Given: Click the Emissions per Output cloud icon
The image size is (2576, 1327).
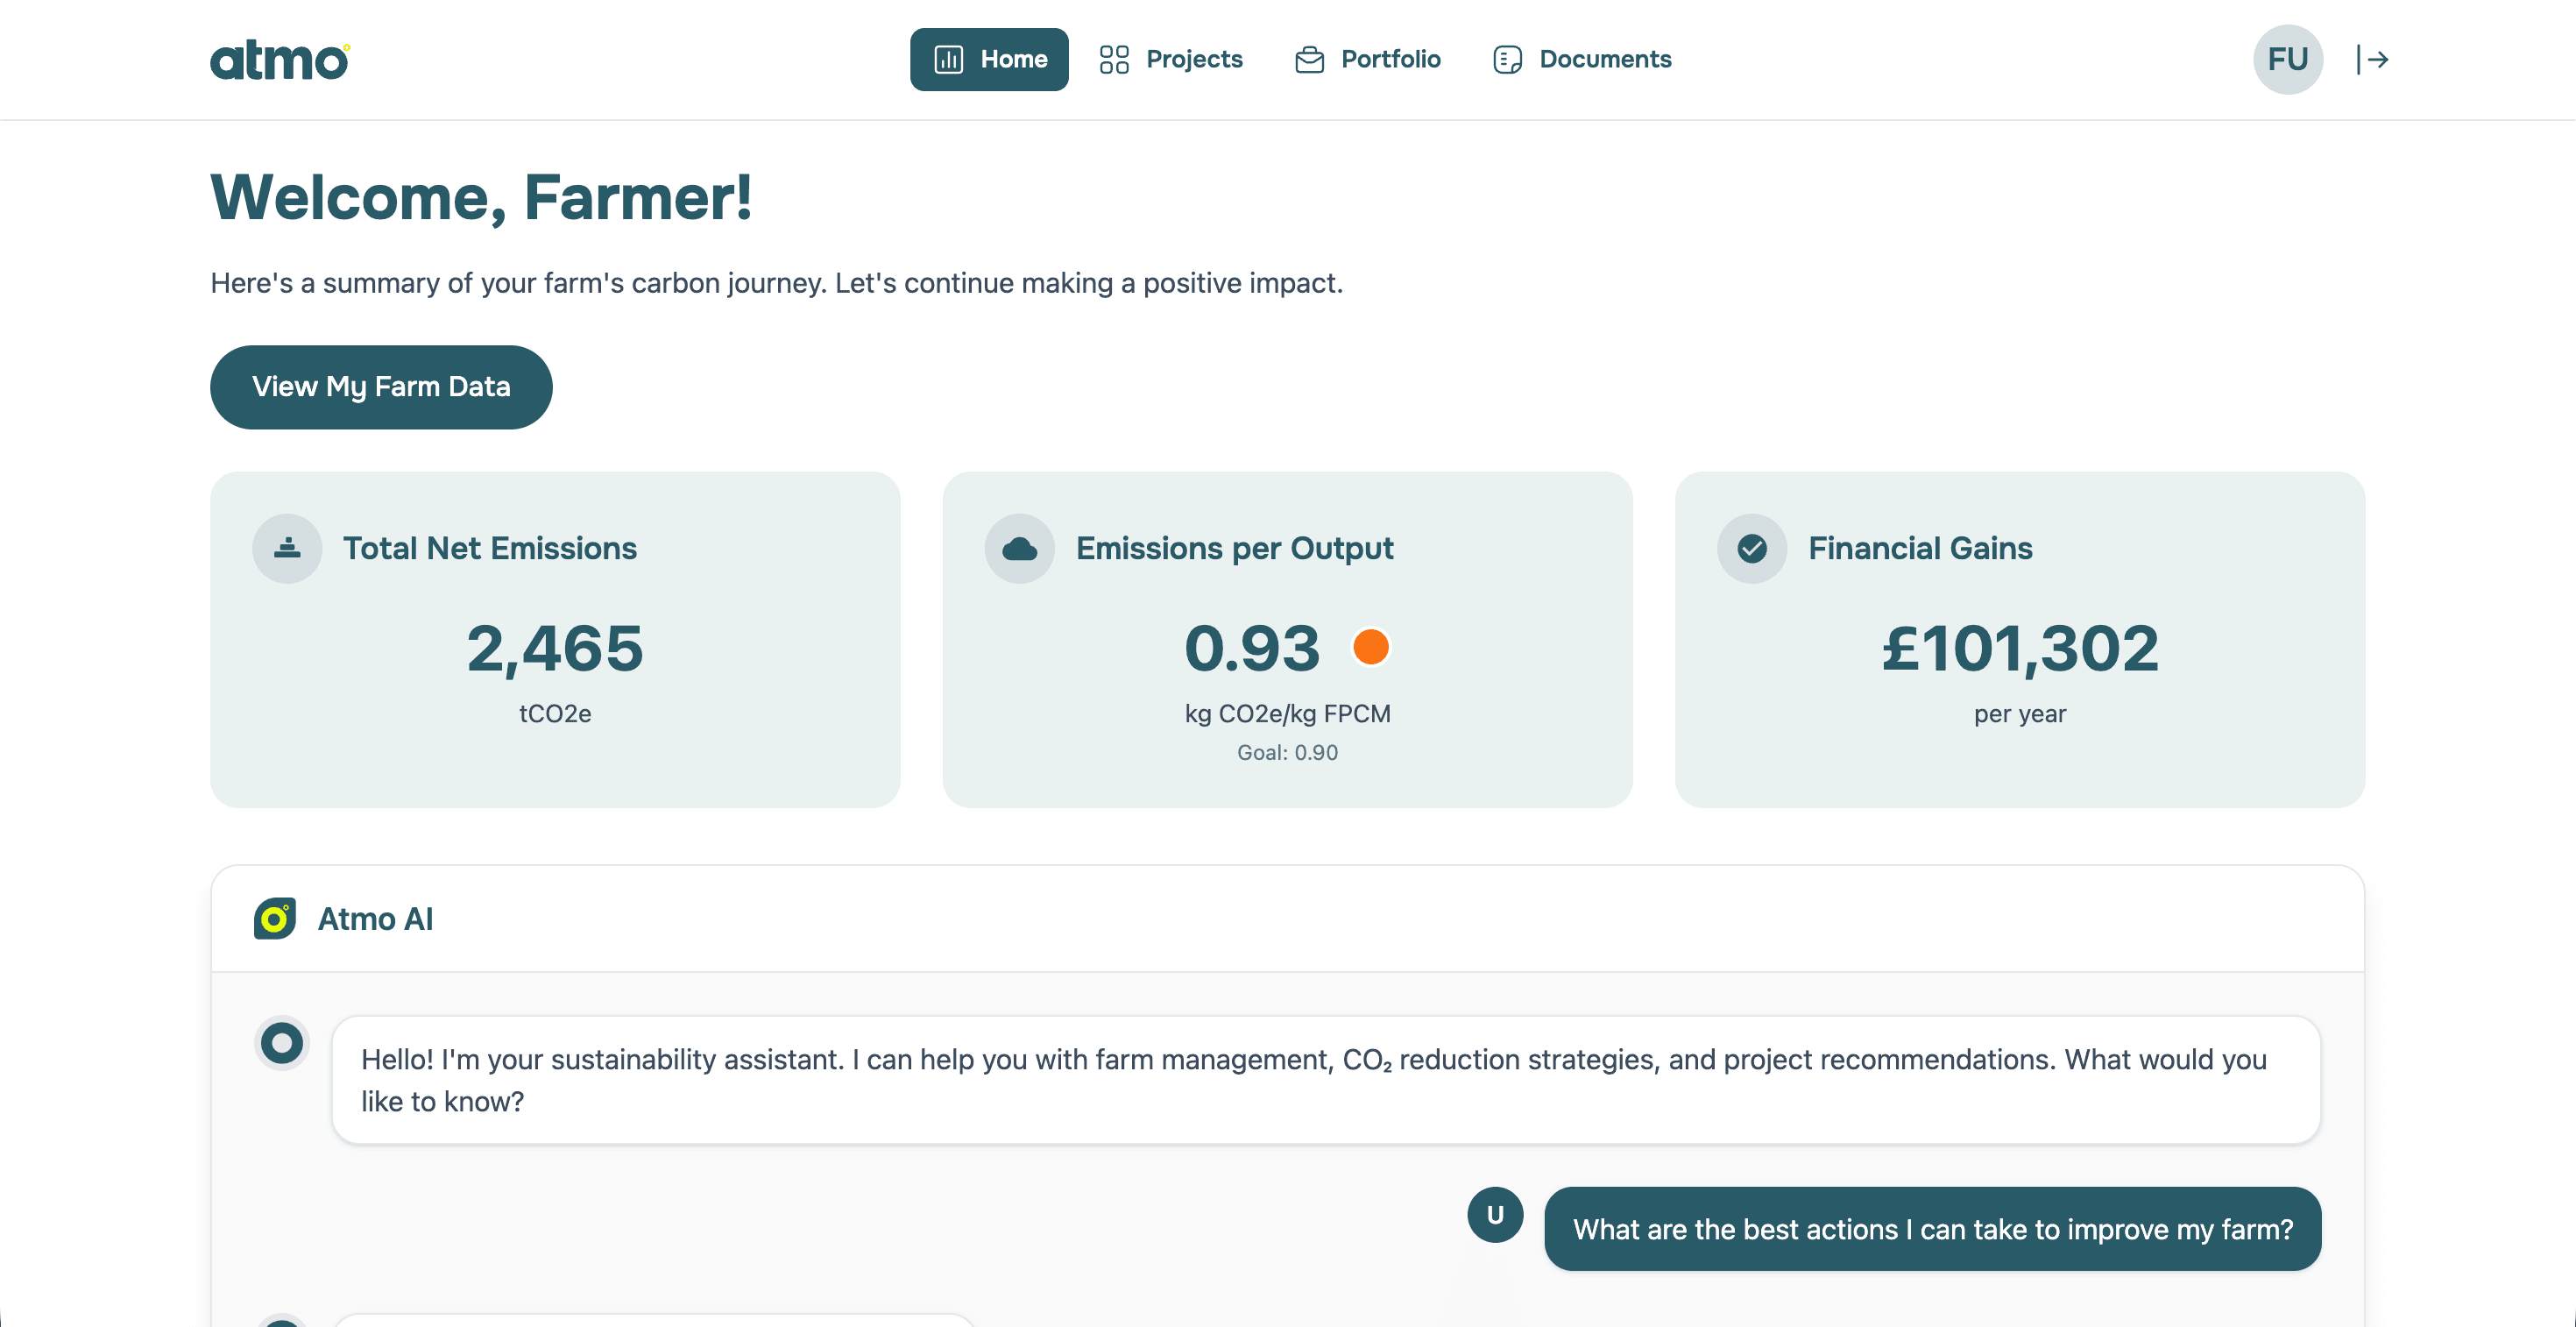Looking at the screenshot, I should click(1019, 548).
